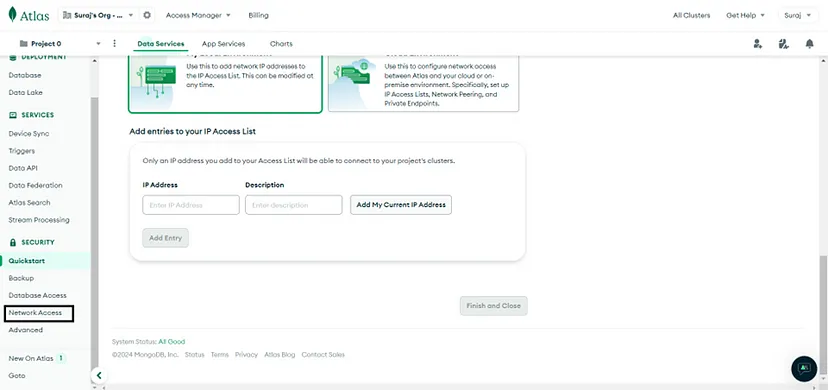Click the Security lock icon
The image size is (828, 390).
coord(13,242)
